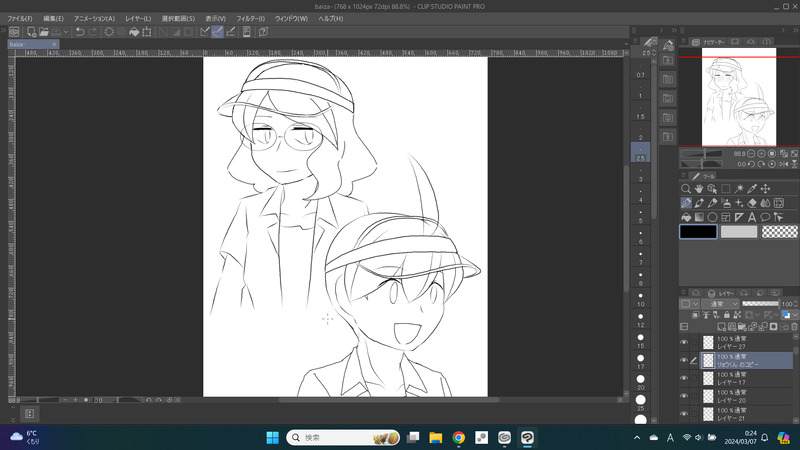Select black main color swatch
Screen dimensions: 800x450
click(x=698, y=232)
